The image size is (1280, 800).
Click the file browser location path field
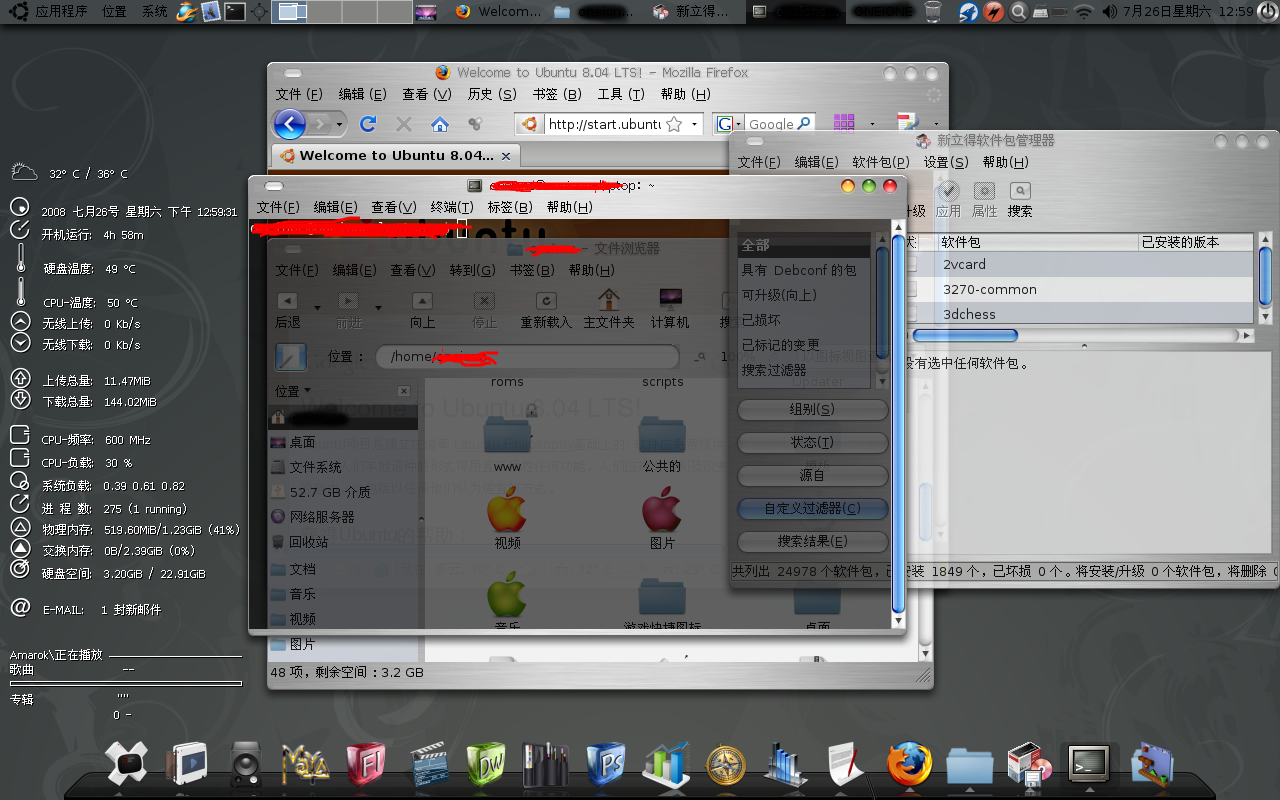coord(528,357)
